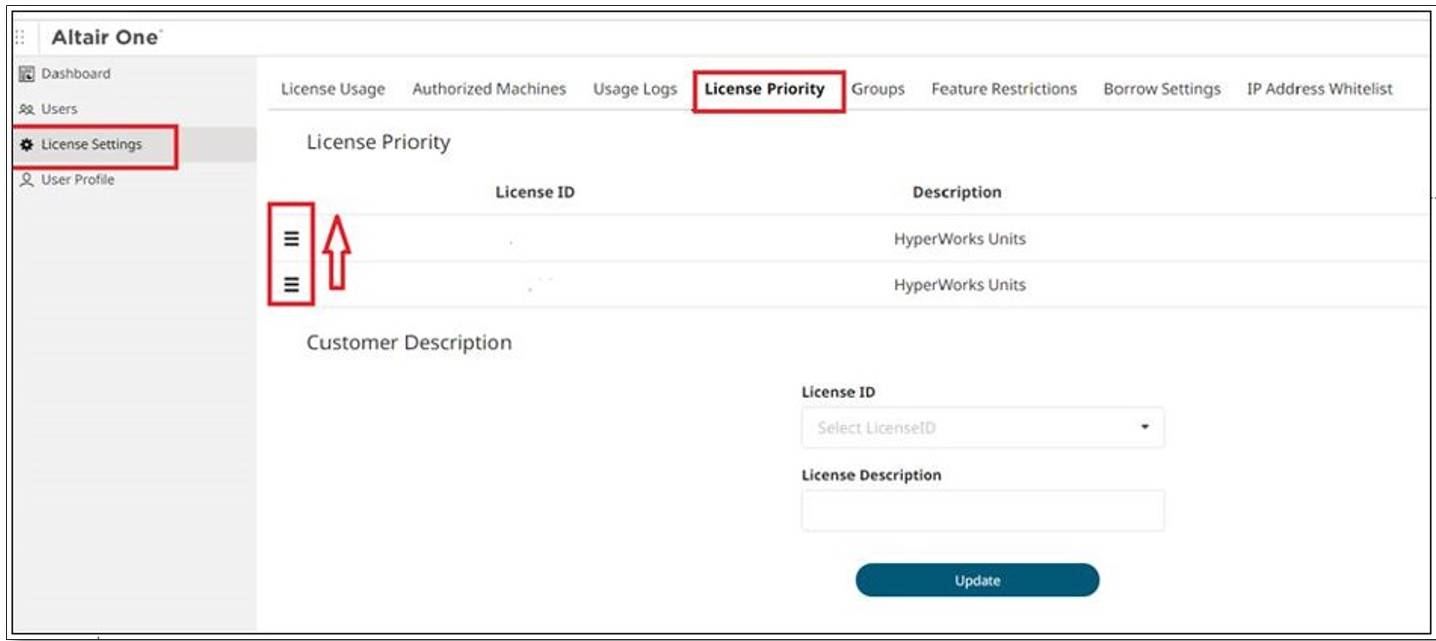Click first row's HyperWorks Units description

click(x=960, y=239)
